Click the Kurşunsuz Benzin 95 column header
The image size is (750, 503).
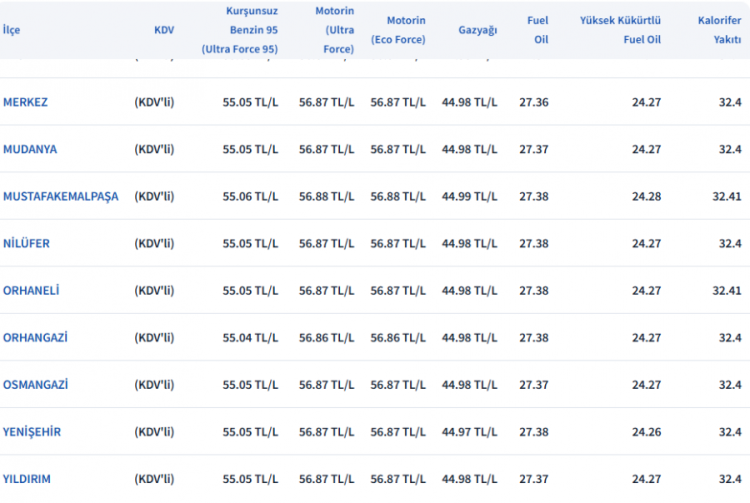(x=239, y=30)
